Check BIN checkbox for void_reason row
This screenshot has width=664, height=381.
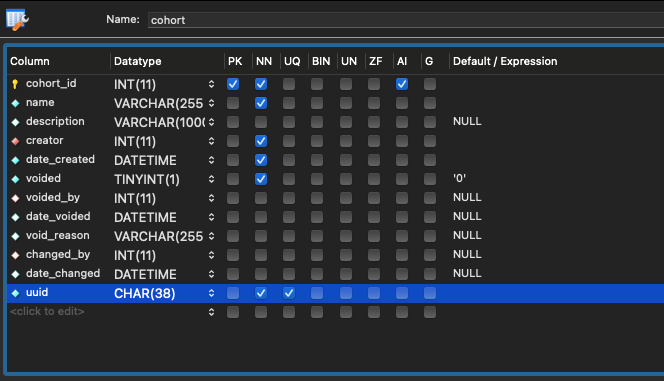tap(317, 236)
